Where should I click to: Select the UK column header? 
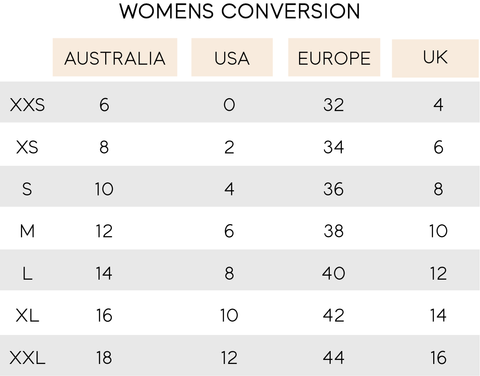[435, 58]
